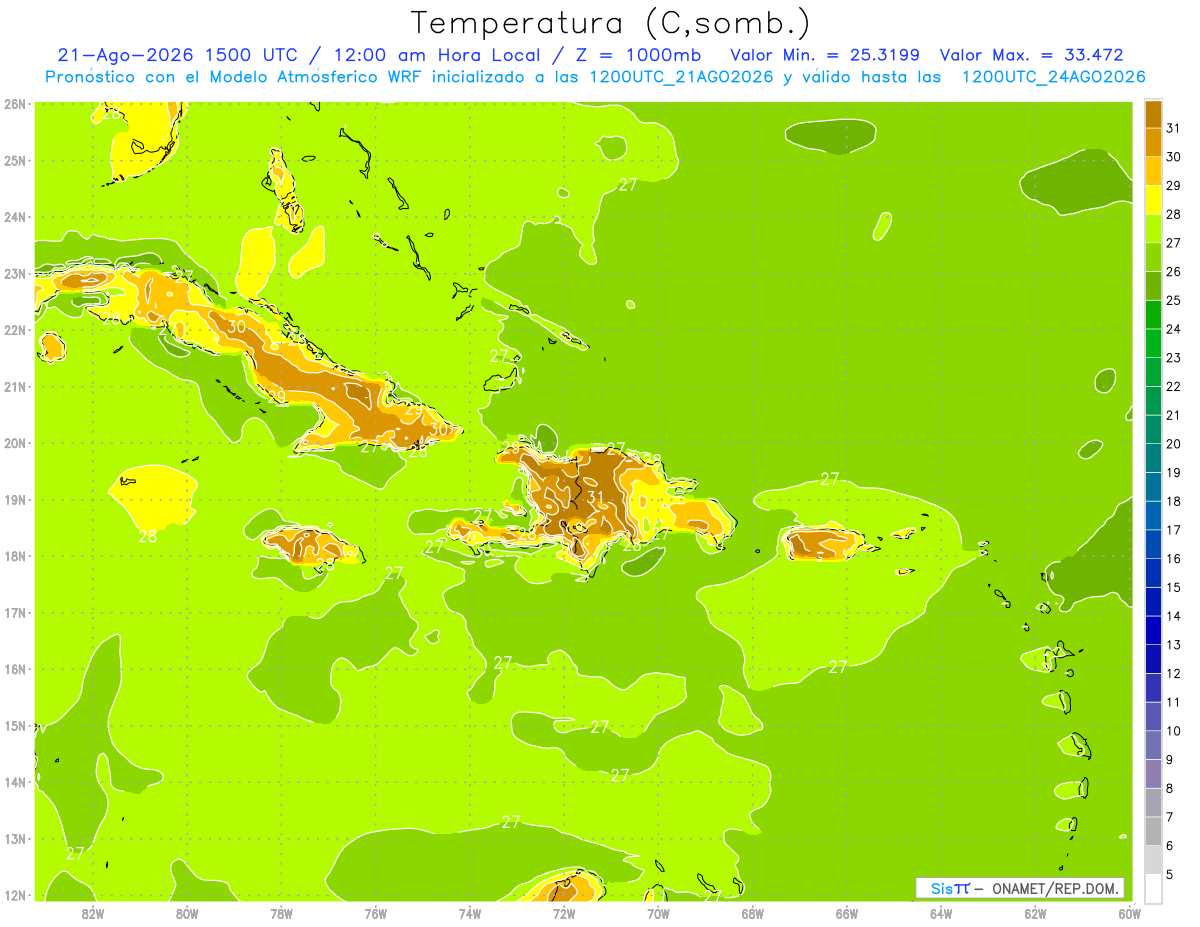
Task: Click the latitude axis label '25N'
Action: pyautogui.click(x=14, y=160)
